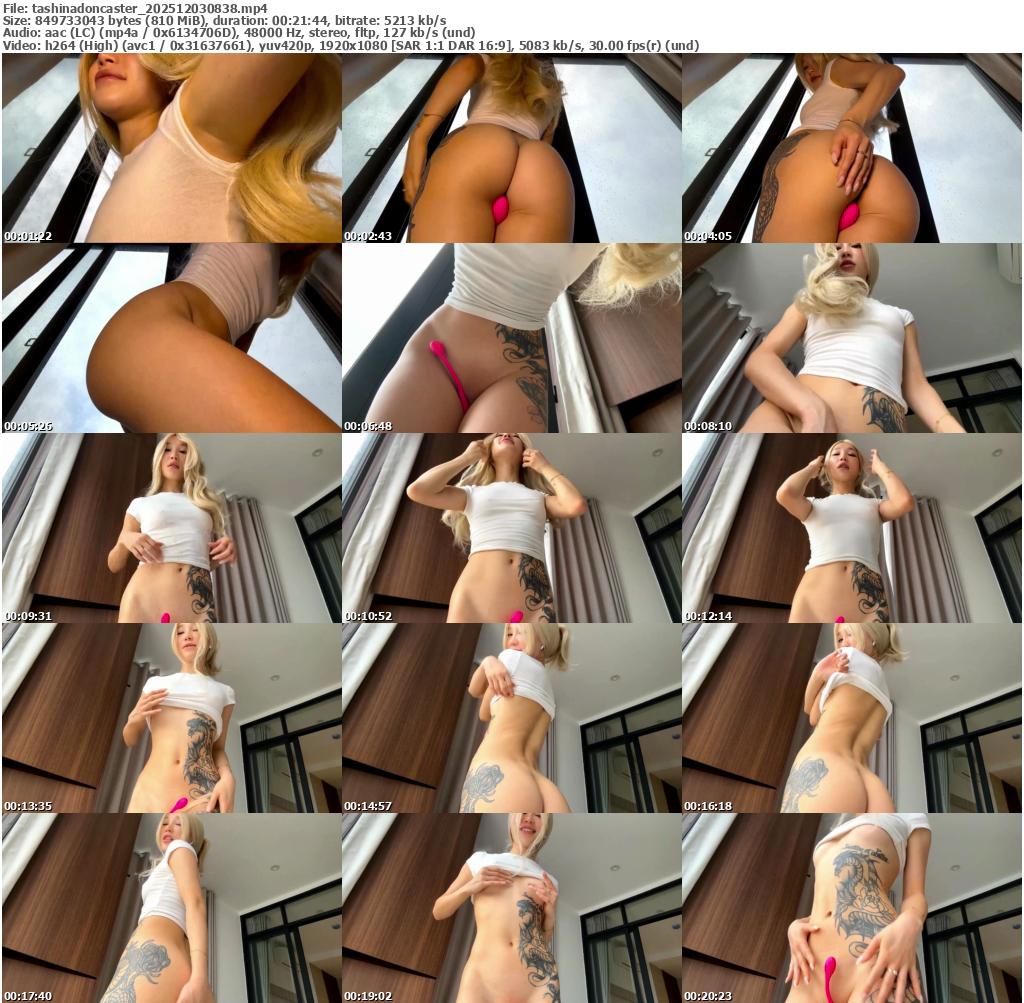The height and width of the screenshot is (1003, 1024).
Task: Select the Video h264 stream info line
Action: (x=351, y=46)
